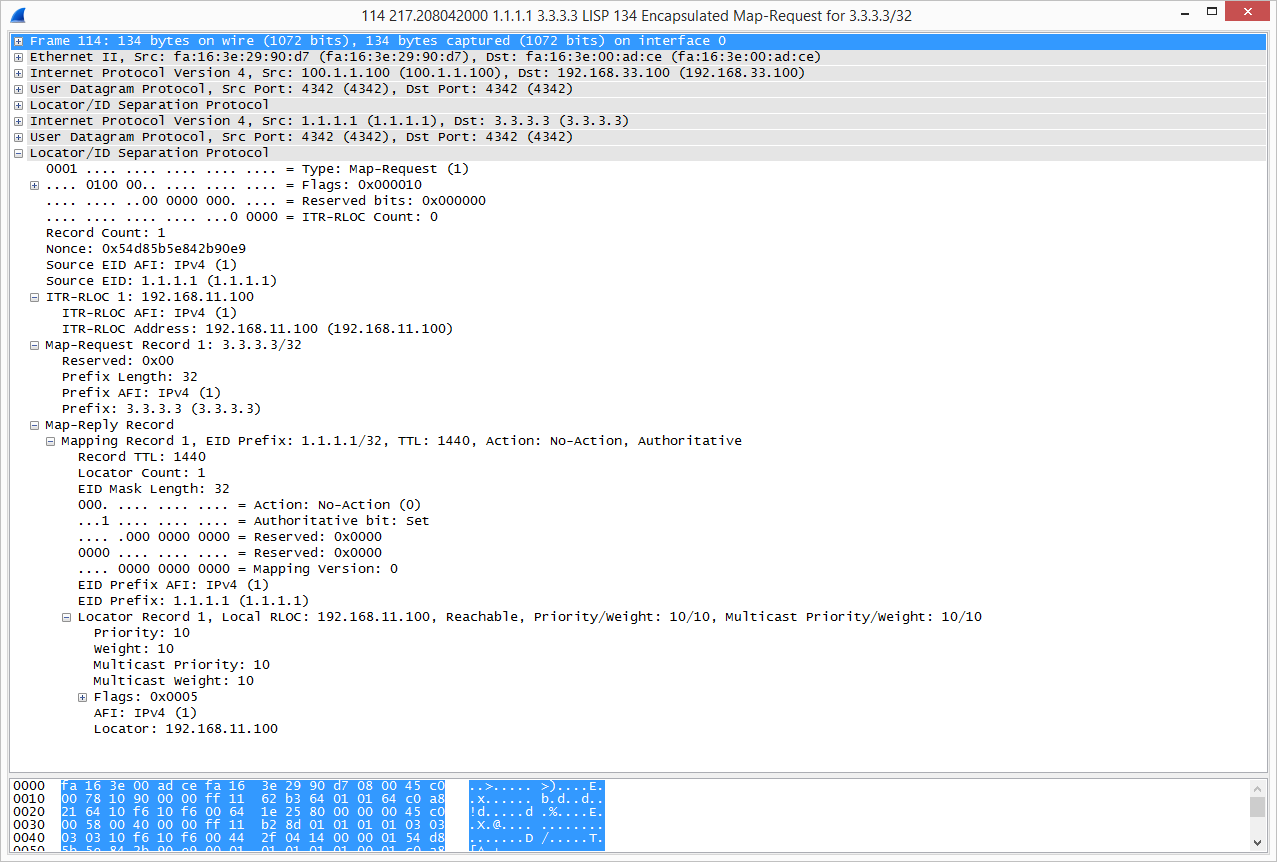The height and width of the screenshot is (862, 1277).
Task: Expand the Ethernet II row
Action: [19, 57]
